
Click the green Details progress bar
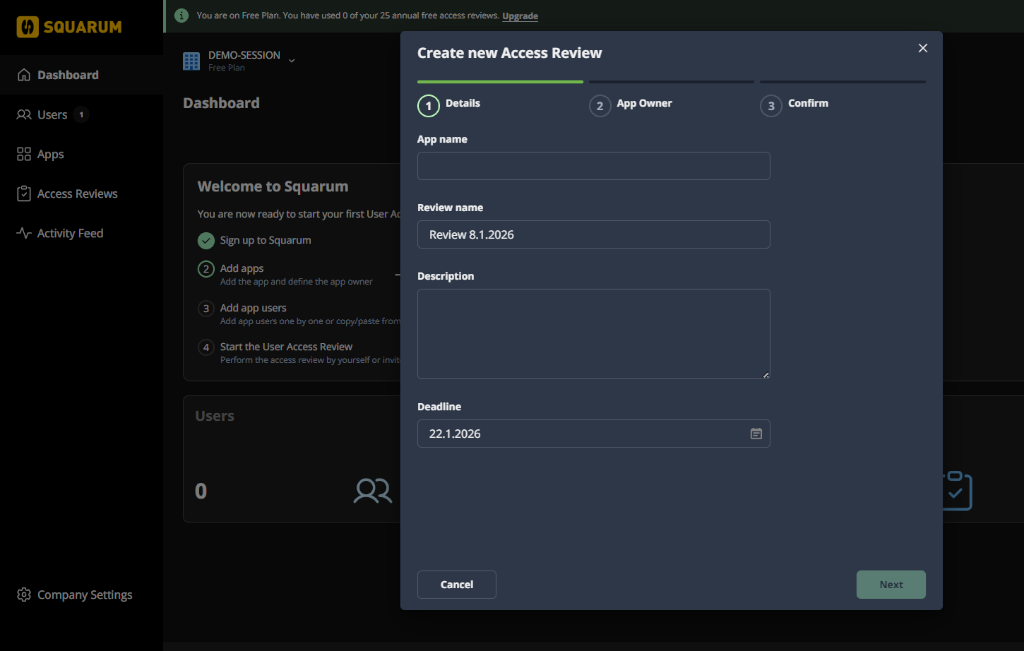(500, 81)
